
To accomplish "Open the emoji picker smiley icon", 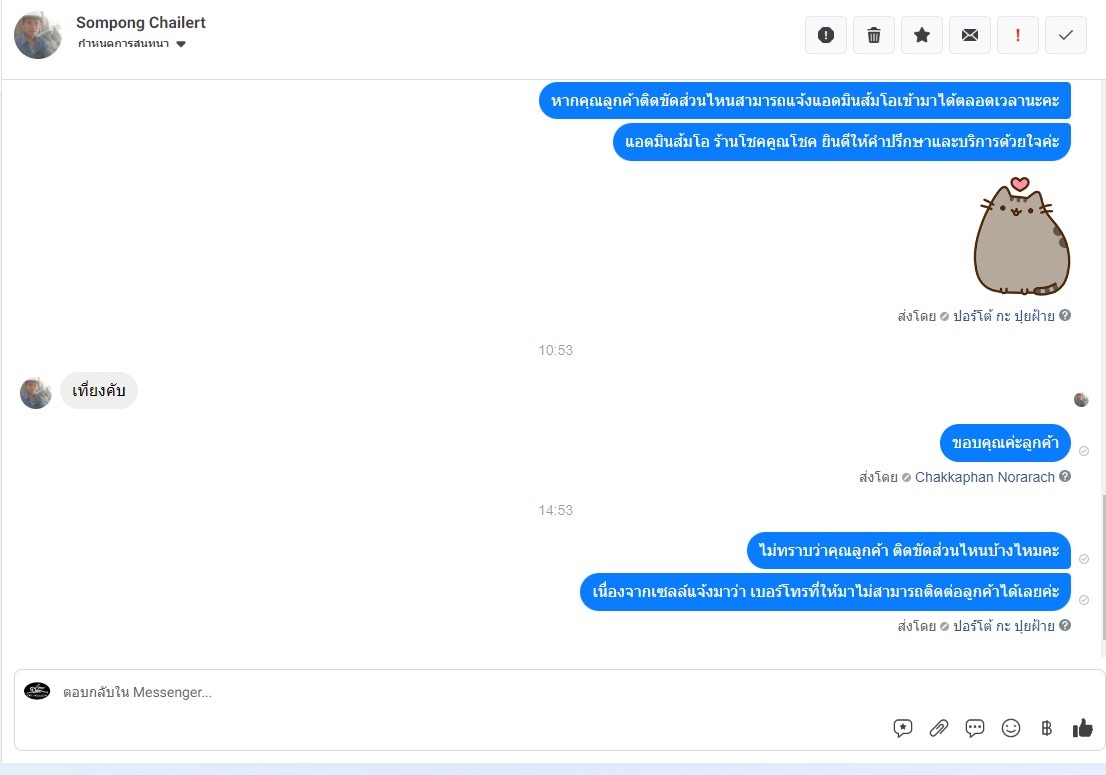I will (x=1010, y=728).
